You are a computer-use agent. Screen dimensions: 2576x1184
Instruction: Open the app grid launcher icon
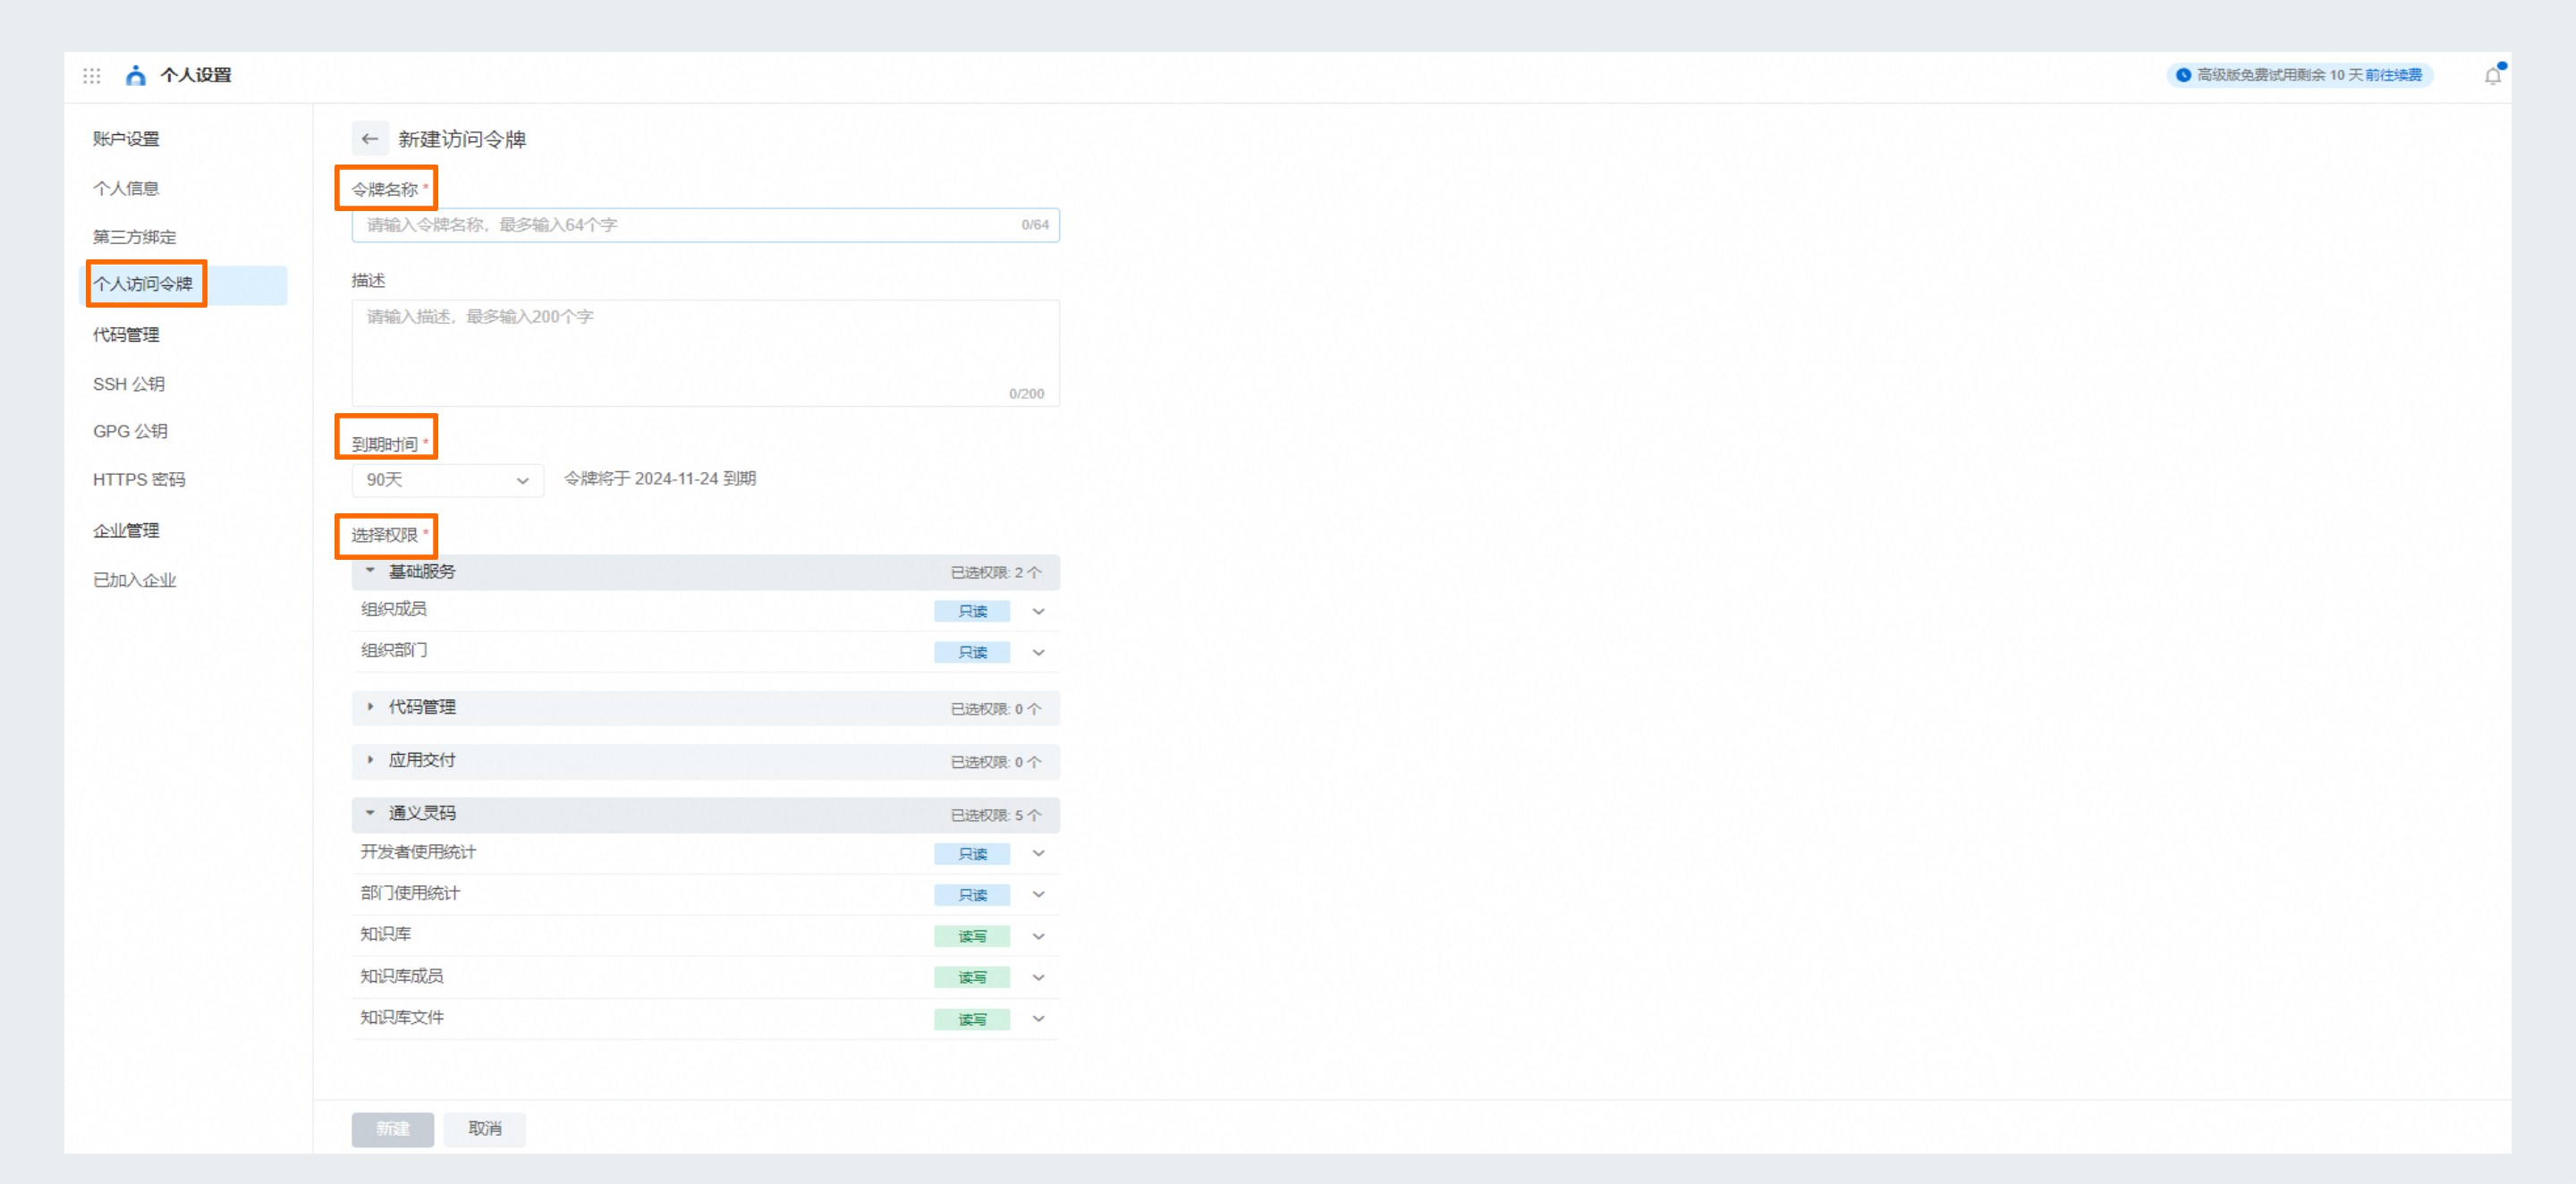click(x=92, y=76)
